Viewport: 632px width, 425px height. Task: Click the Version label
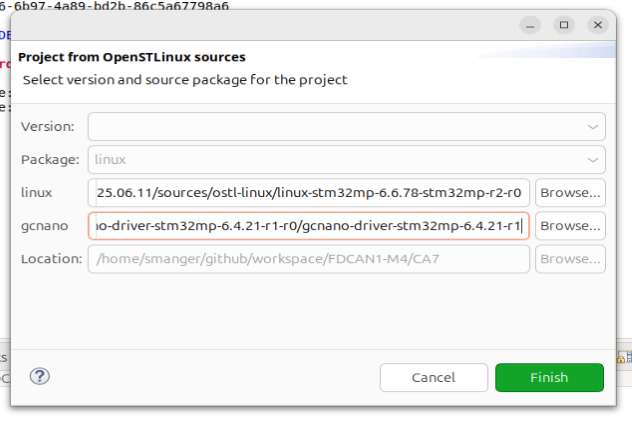pyautogui.click(x=47, y=127)
